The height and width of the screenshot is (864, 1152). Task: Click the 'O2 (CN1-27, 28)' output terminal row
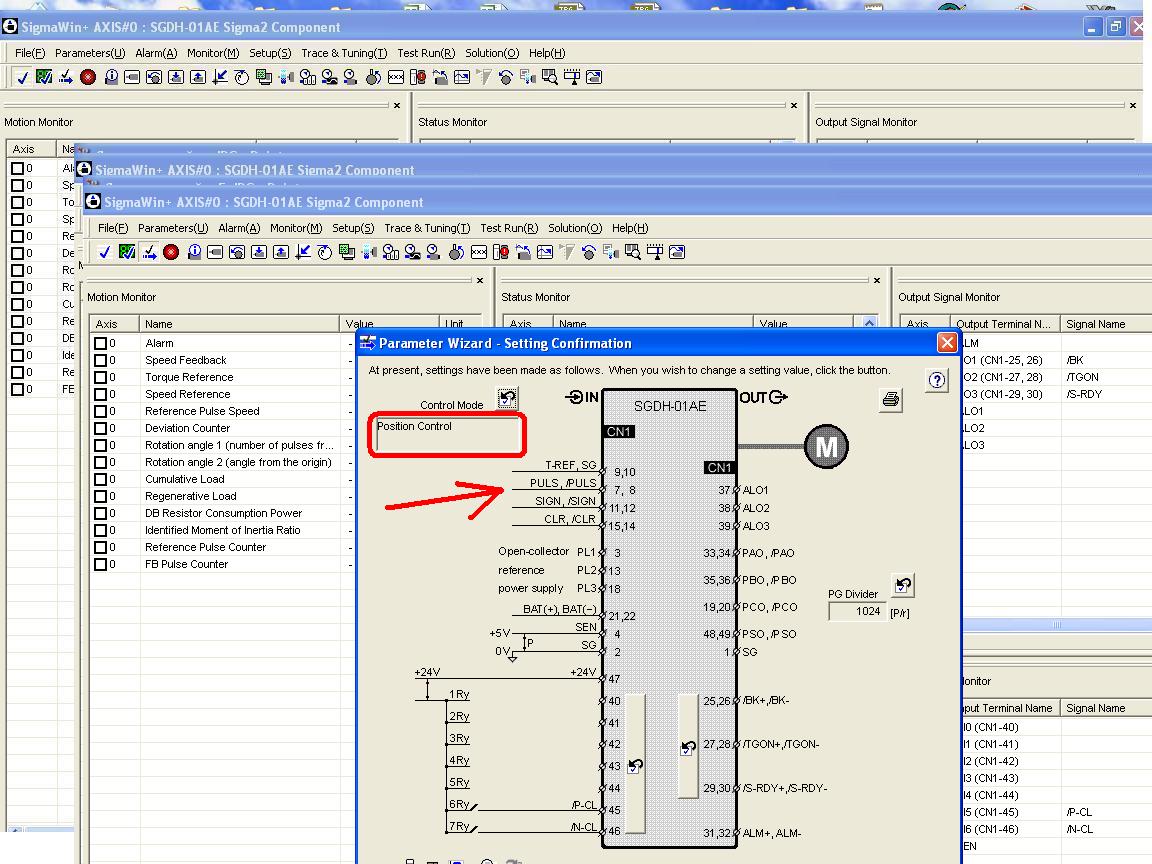pos(1003,377)
